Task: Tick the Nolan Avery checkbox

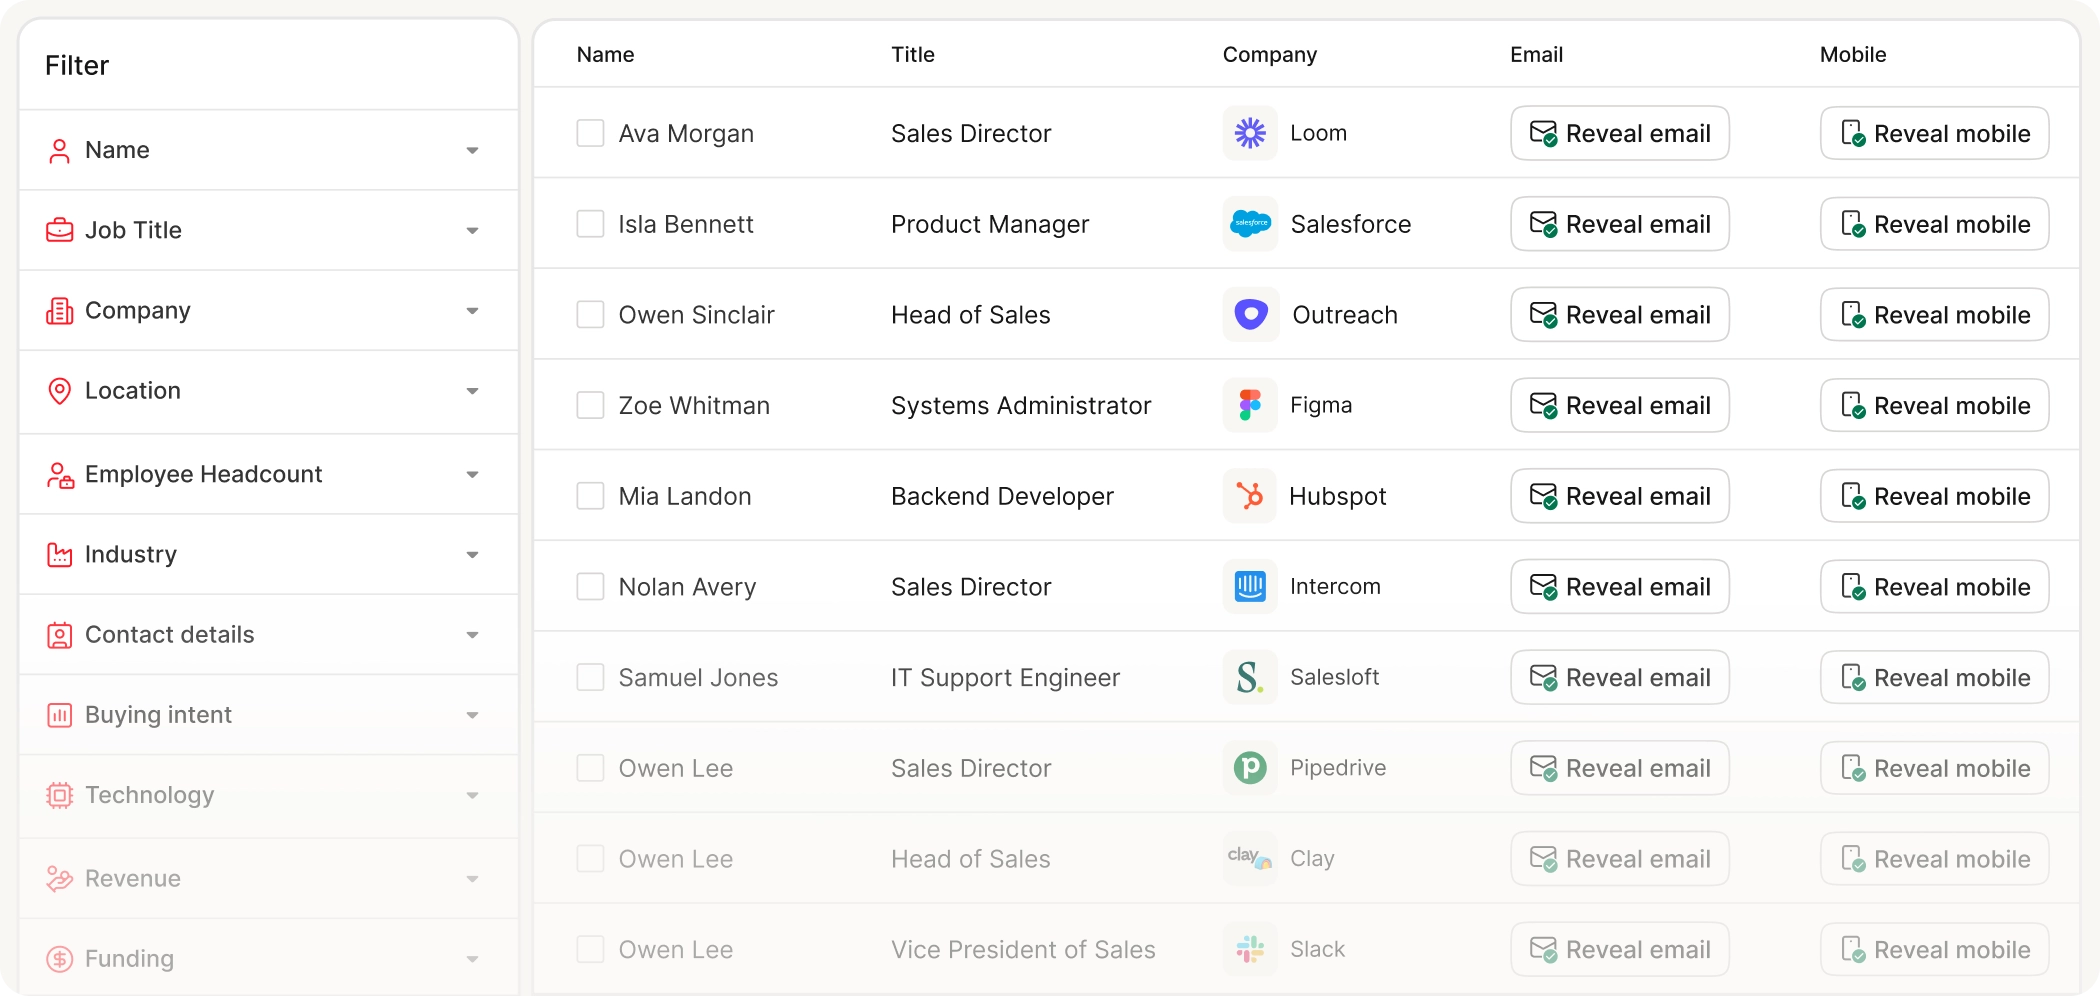Action: (x=590, y=587)
